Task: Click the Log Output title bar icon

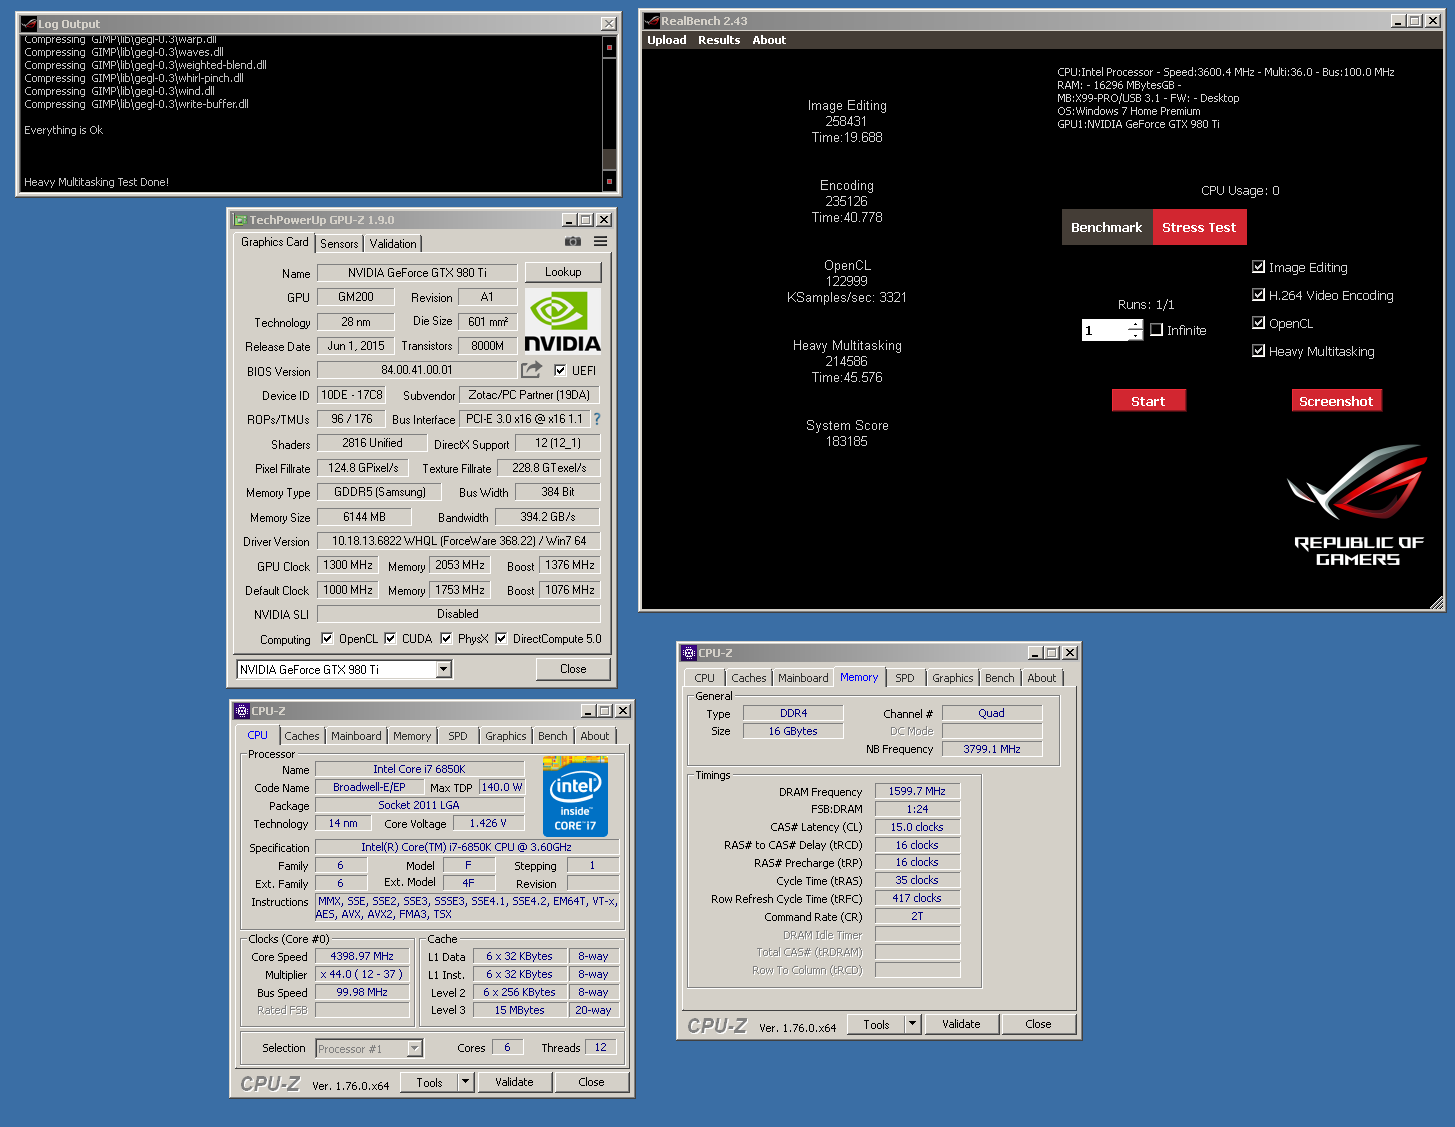Action: [29, 23]
